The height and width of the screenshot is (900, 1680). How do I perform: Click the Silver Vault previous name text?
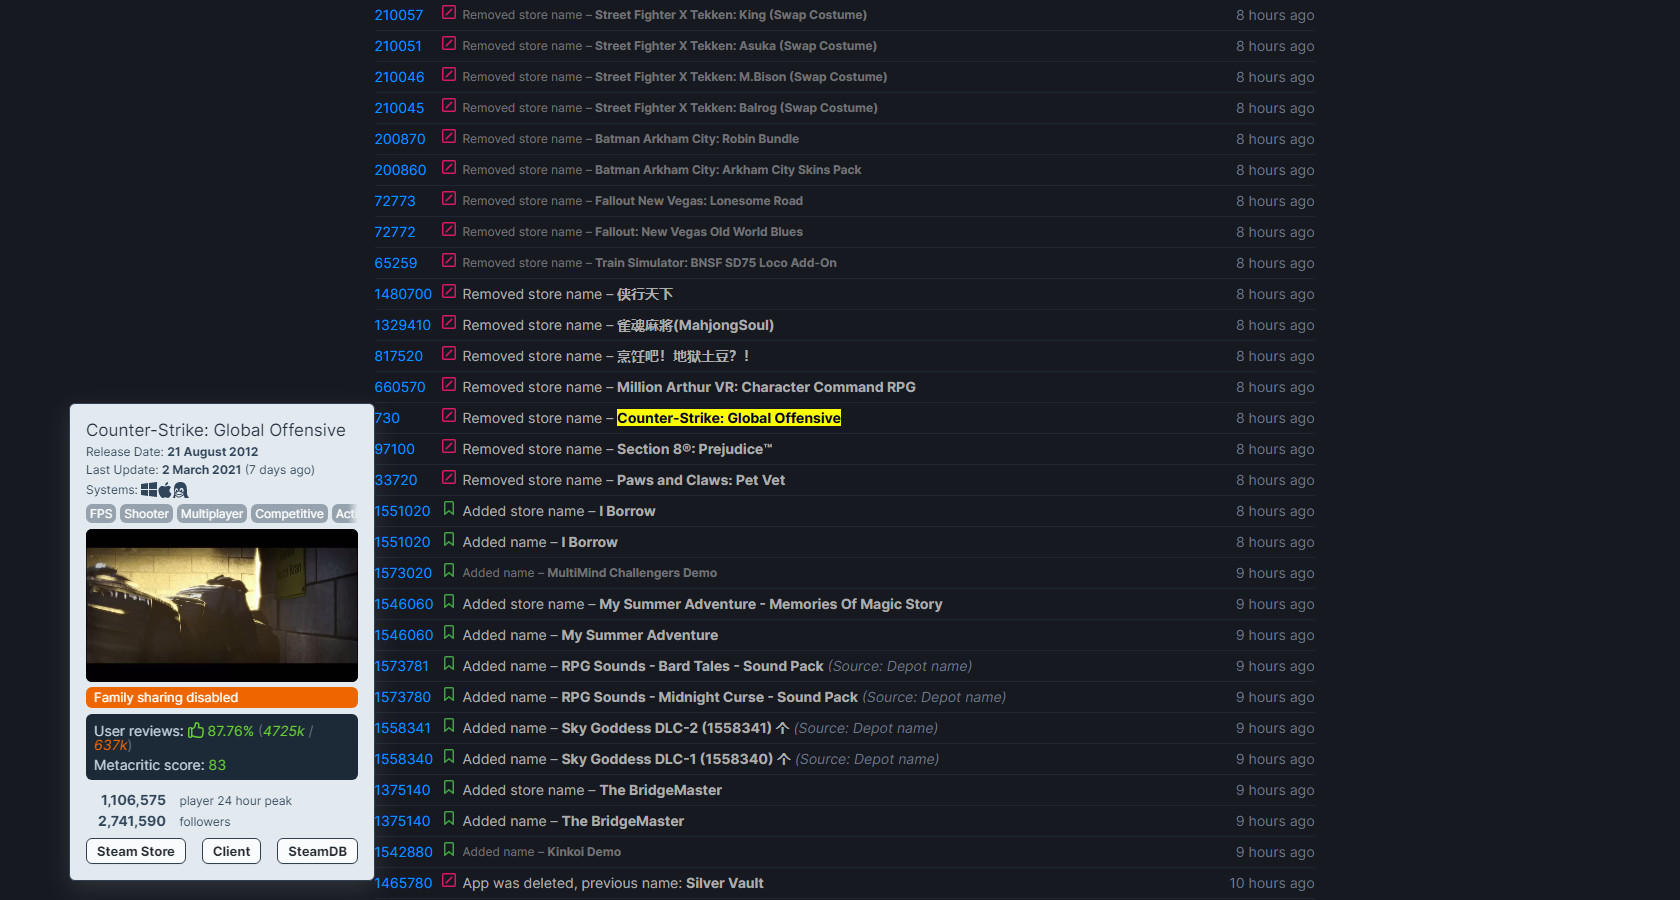pos(725,883)
